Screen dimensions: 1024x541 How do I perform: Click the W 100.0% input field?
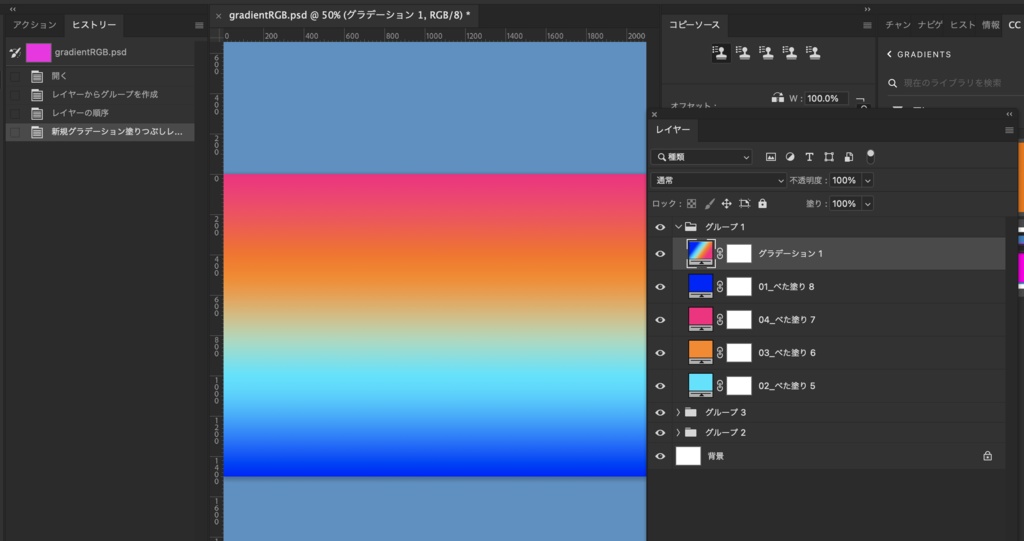(x=826, y=98)
